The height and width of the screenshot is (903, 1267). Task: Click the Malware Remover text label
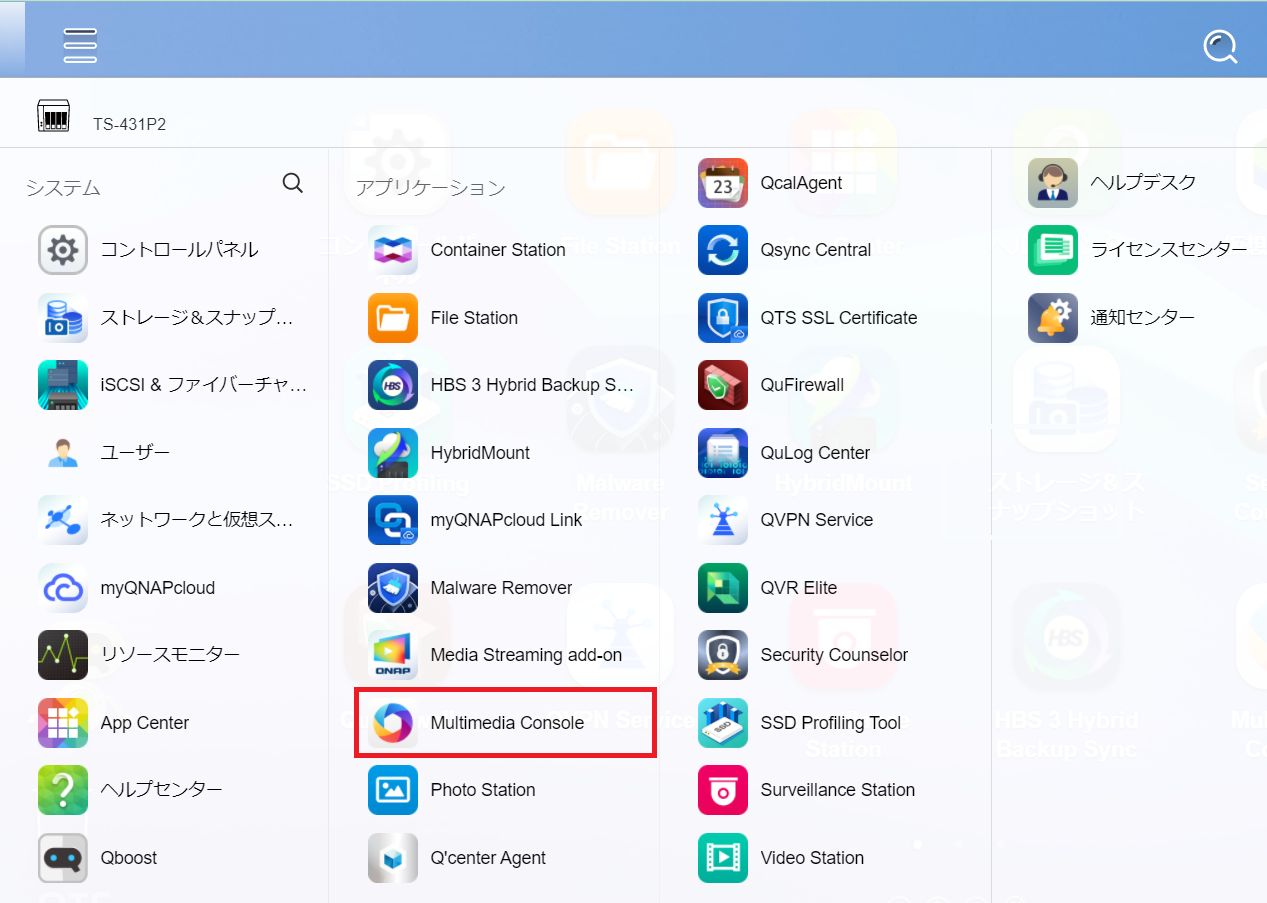pyautogui.click(x=502, y=588)
